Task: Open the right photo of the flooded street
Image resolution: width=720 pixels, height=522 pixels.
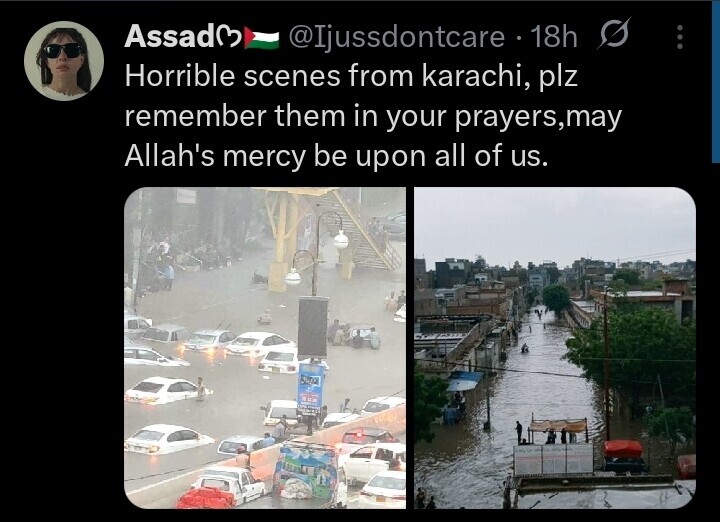Action: click(x=555, y=348)
